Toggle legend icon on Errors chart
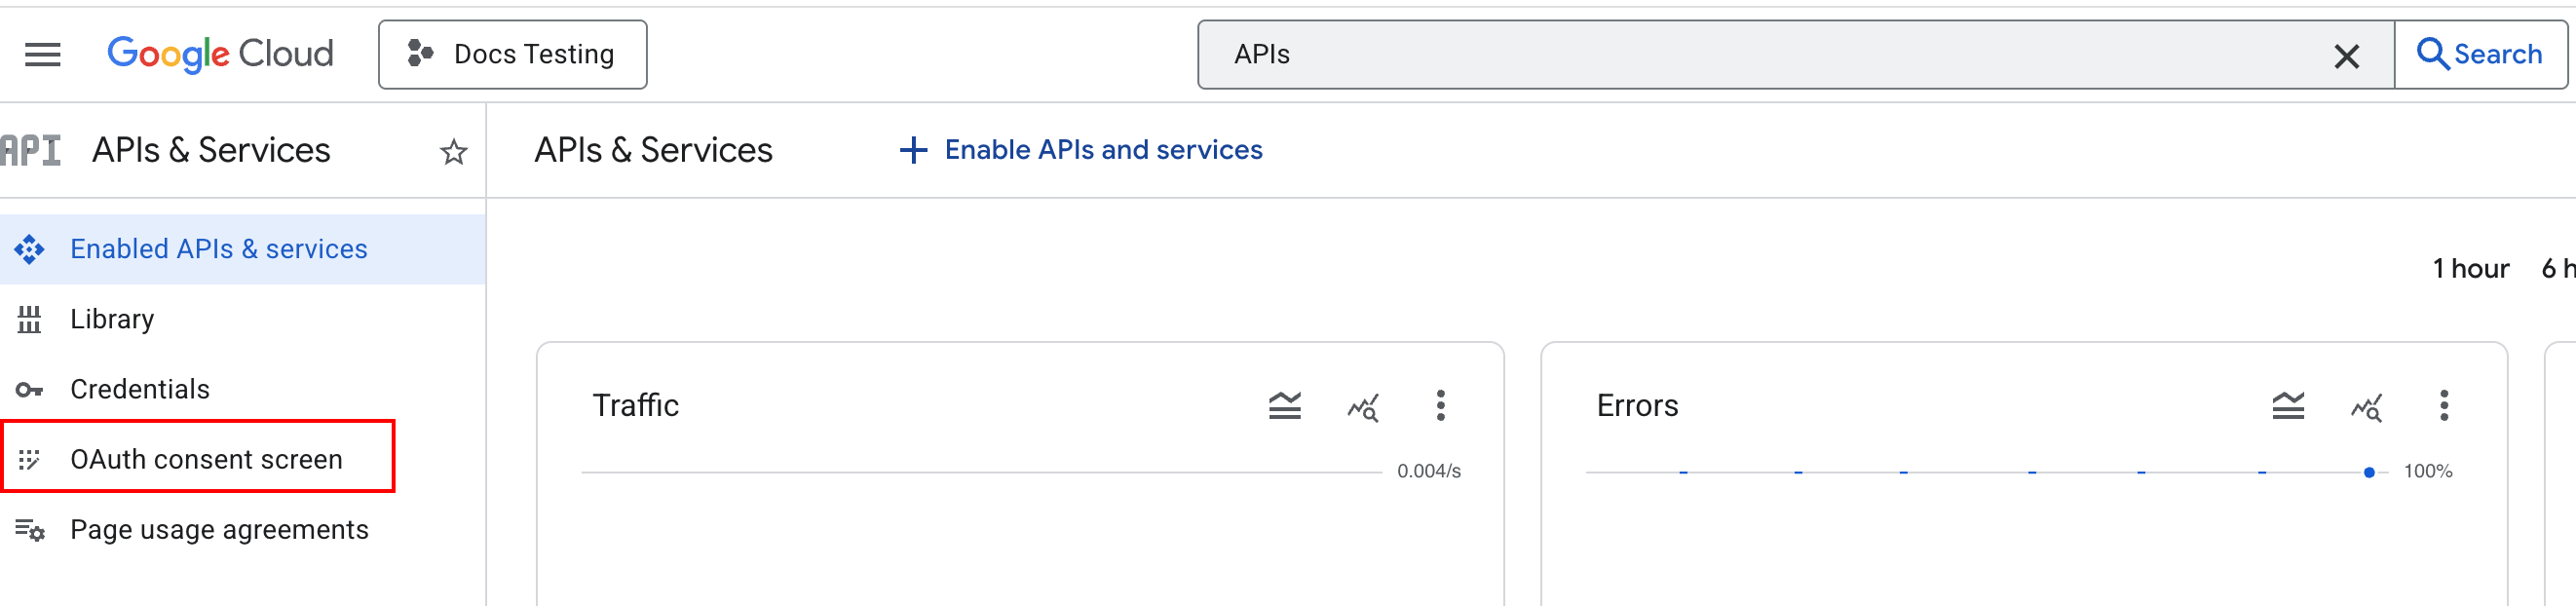 [2287, 406]
